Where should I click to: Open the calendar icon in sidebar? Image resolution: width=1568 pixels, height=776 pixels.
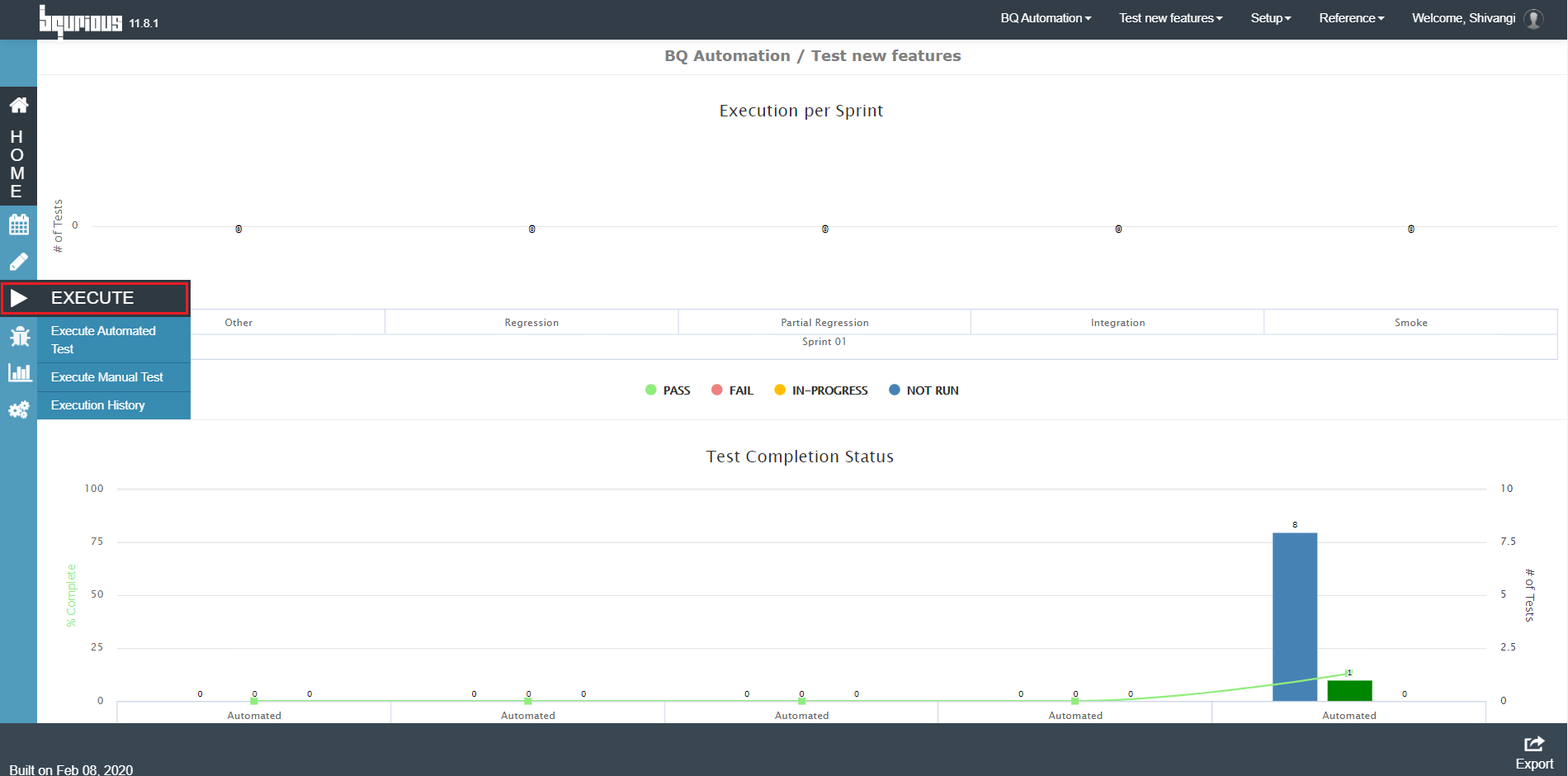point(18,224)
